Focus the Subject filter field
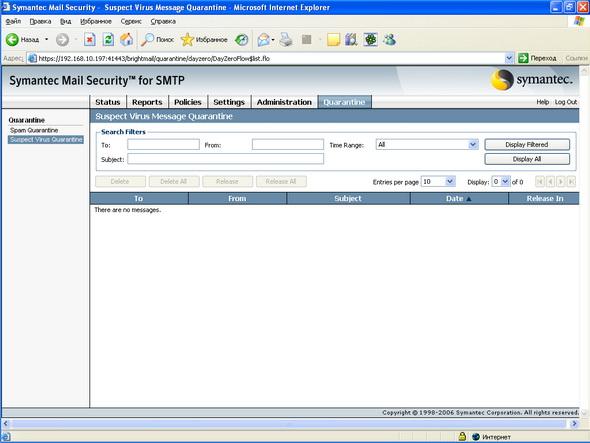Screen dimensions: 590x443 [225, 159]
